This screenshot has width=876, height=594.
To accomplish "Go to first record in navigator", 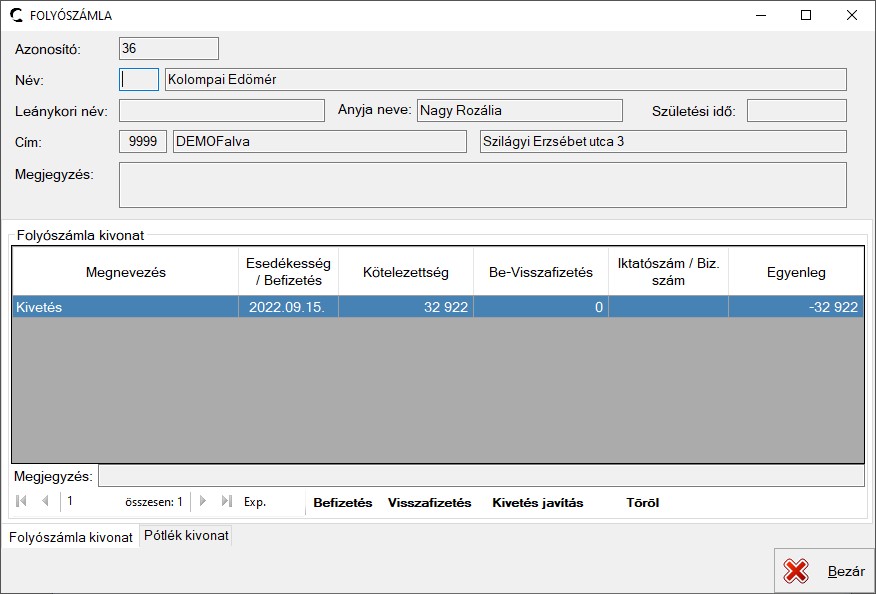I will point(22,502).
